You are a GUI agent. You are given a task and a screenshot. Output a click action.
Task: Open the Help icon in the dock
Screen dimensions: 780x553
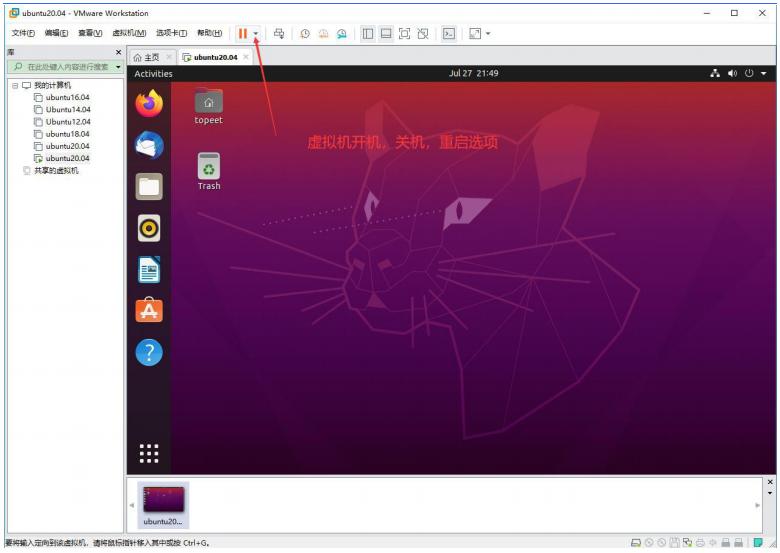(x=149, y=352)
